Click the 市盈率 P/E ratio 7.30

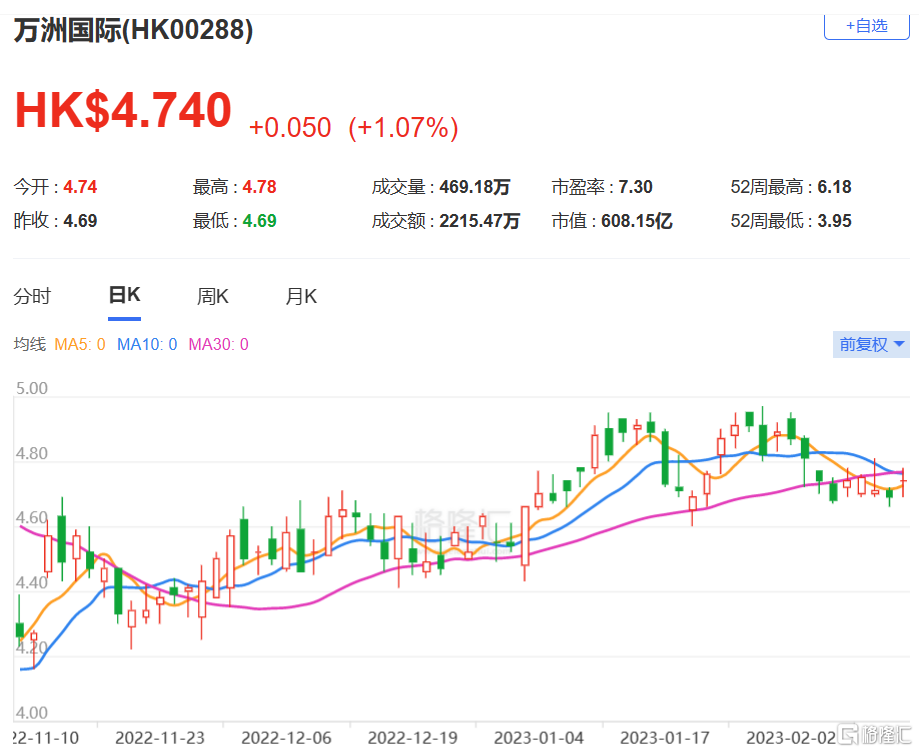click(x=635, y=187)
